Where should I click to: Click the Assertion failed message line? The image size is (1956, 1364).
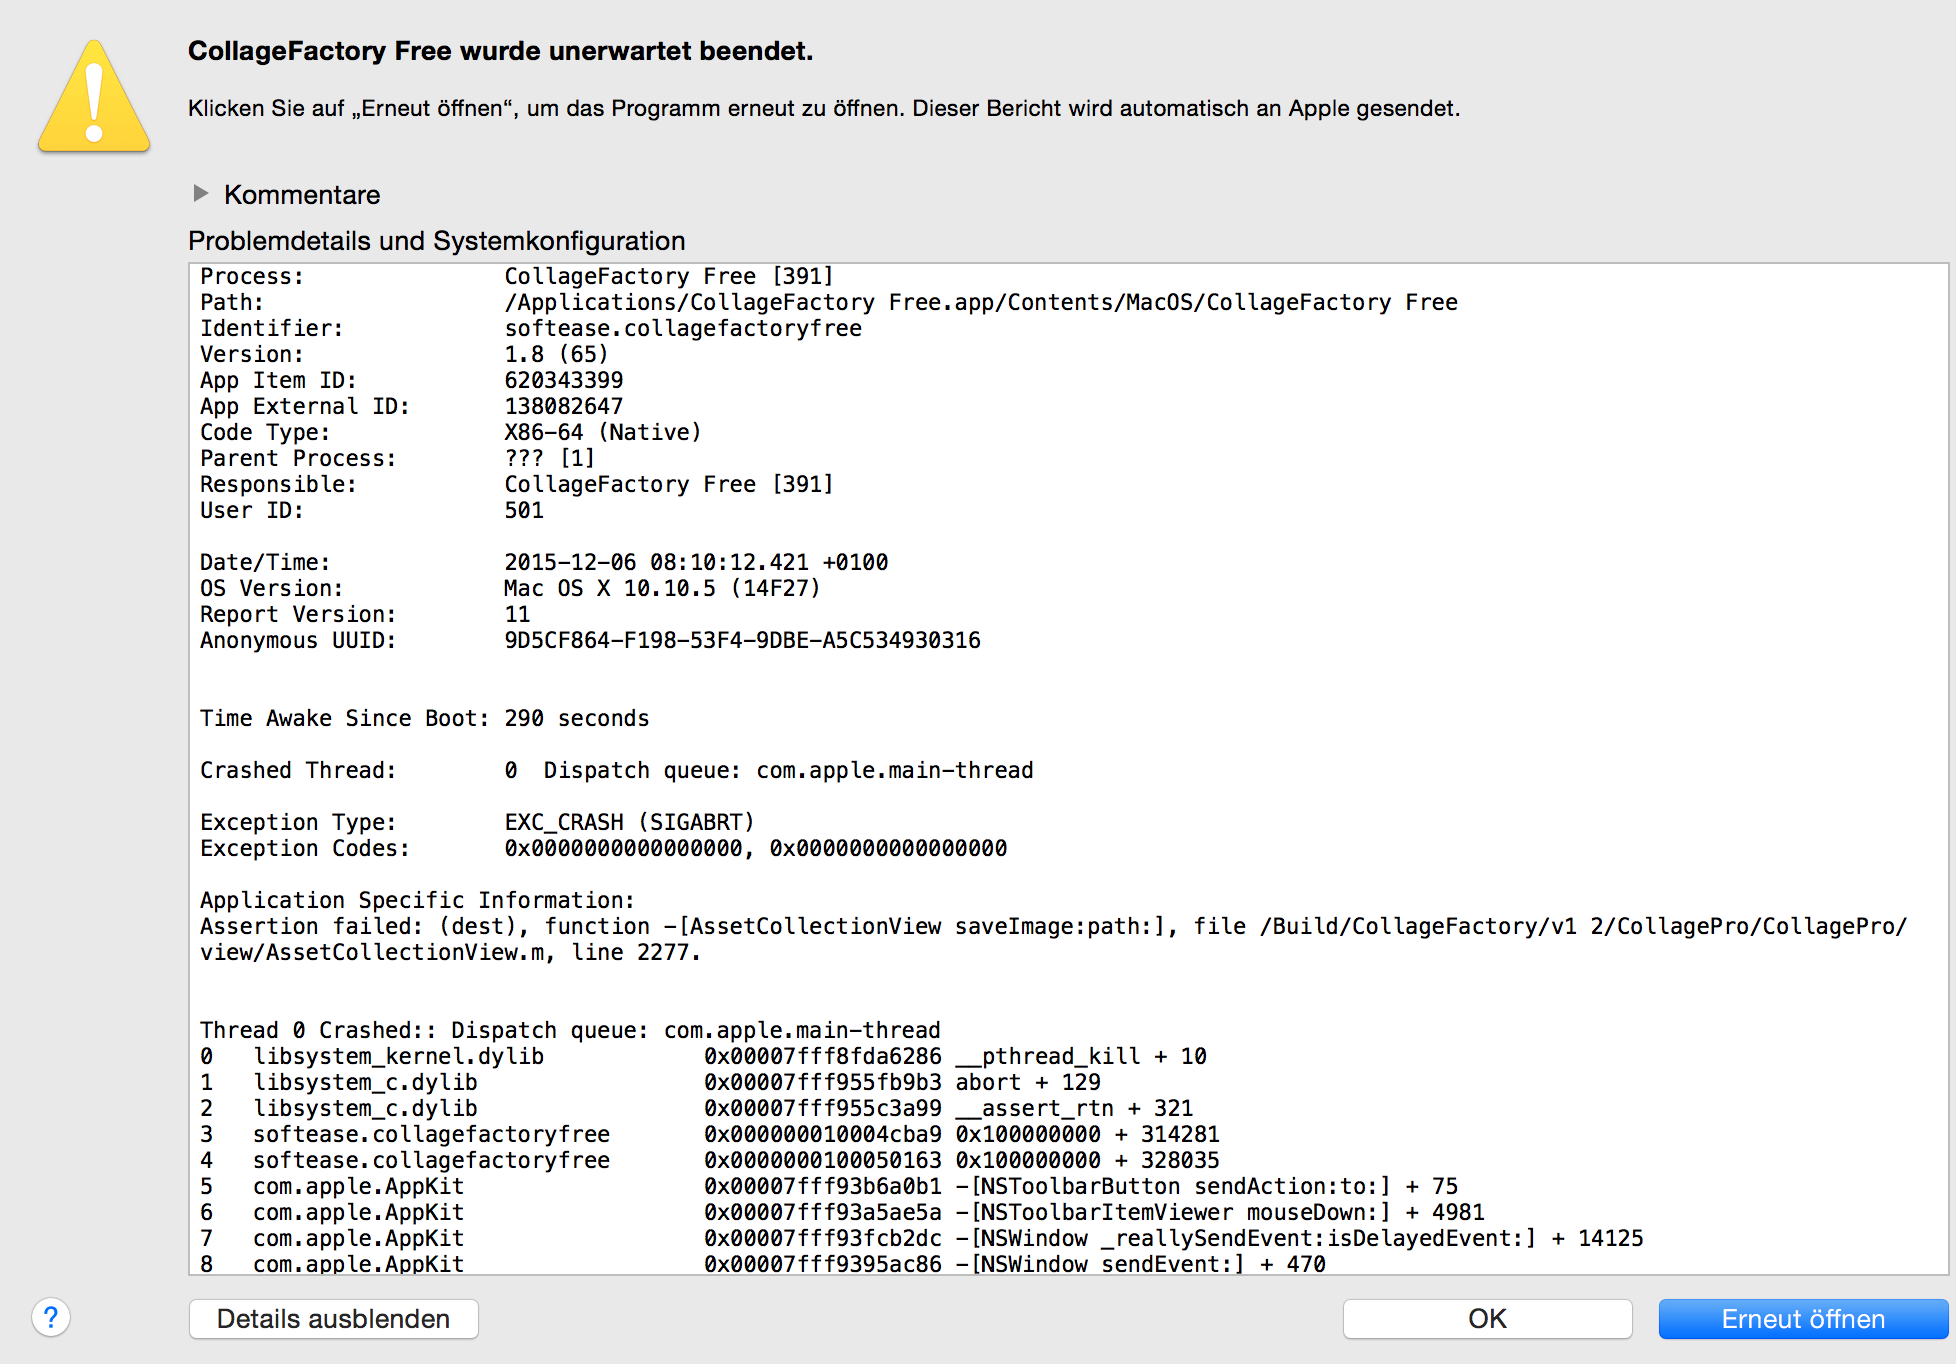pos(1054,926)
